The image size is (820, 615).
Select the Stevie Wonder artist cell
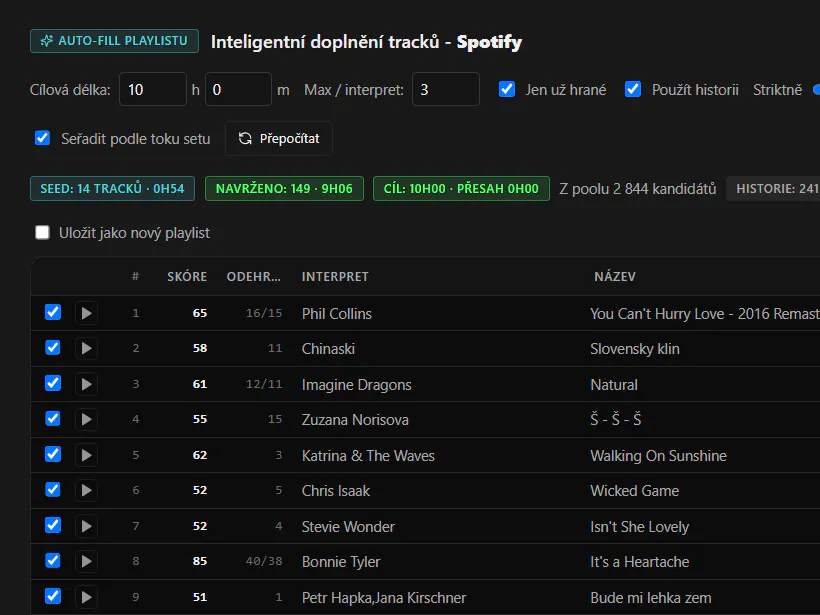pos(348,527)
